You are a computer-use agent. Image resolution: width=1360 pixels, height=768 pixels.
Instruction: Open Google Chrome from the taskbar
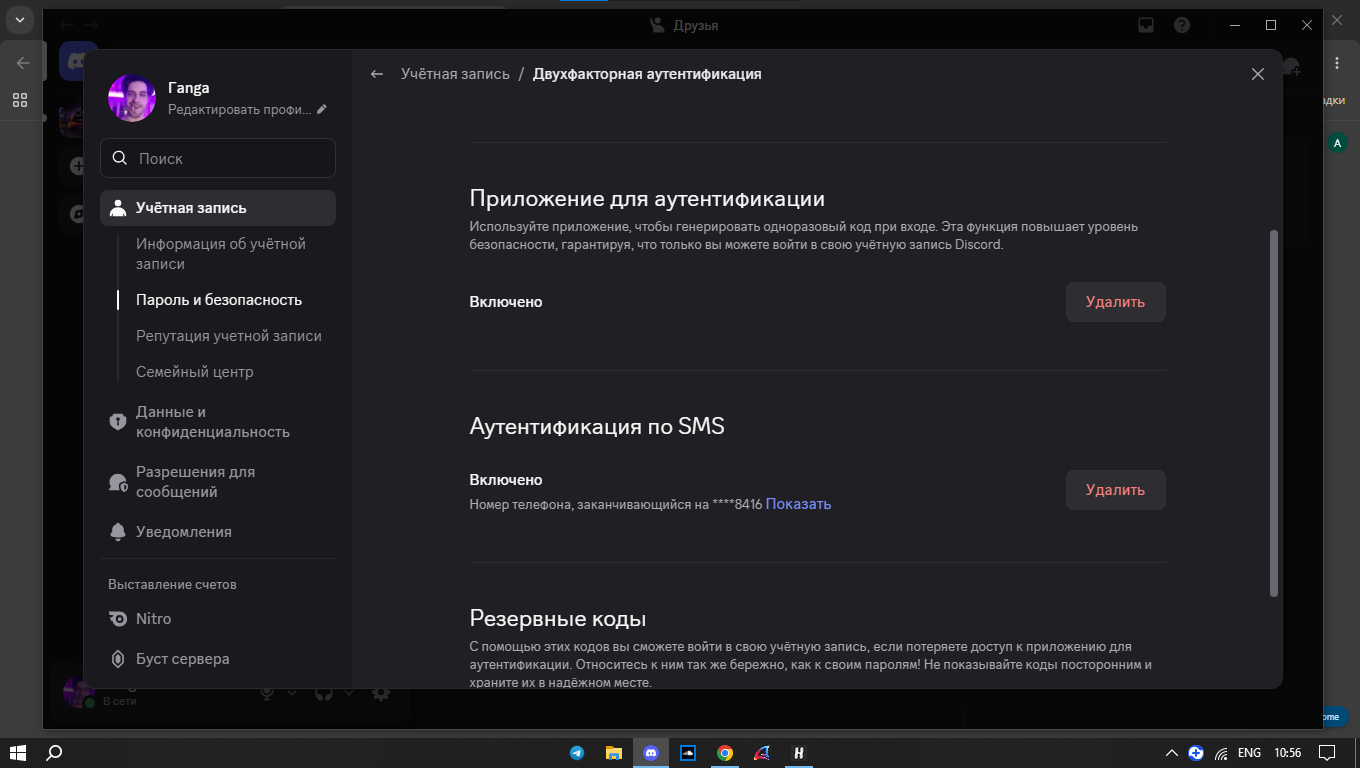pos(725,753)
